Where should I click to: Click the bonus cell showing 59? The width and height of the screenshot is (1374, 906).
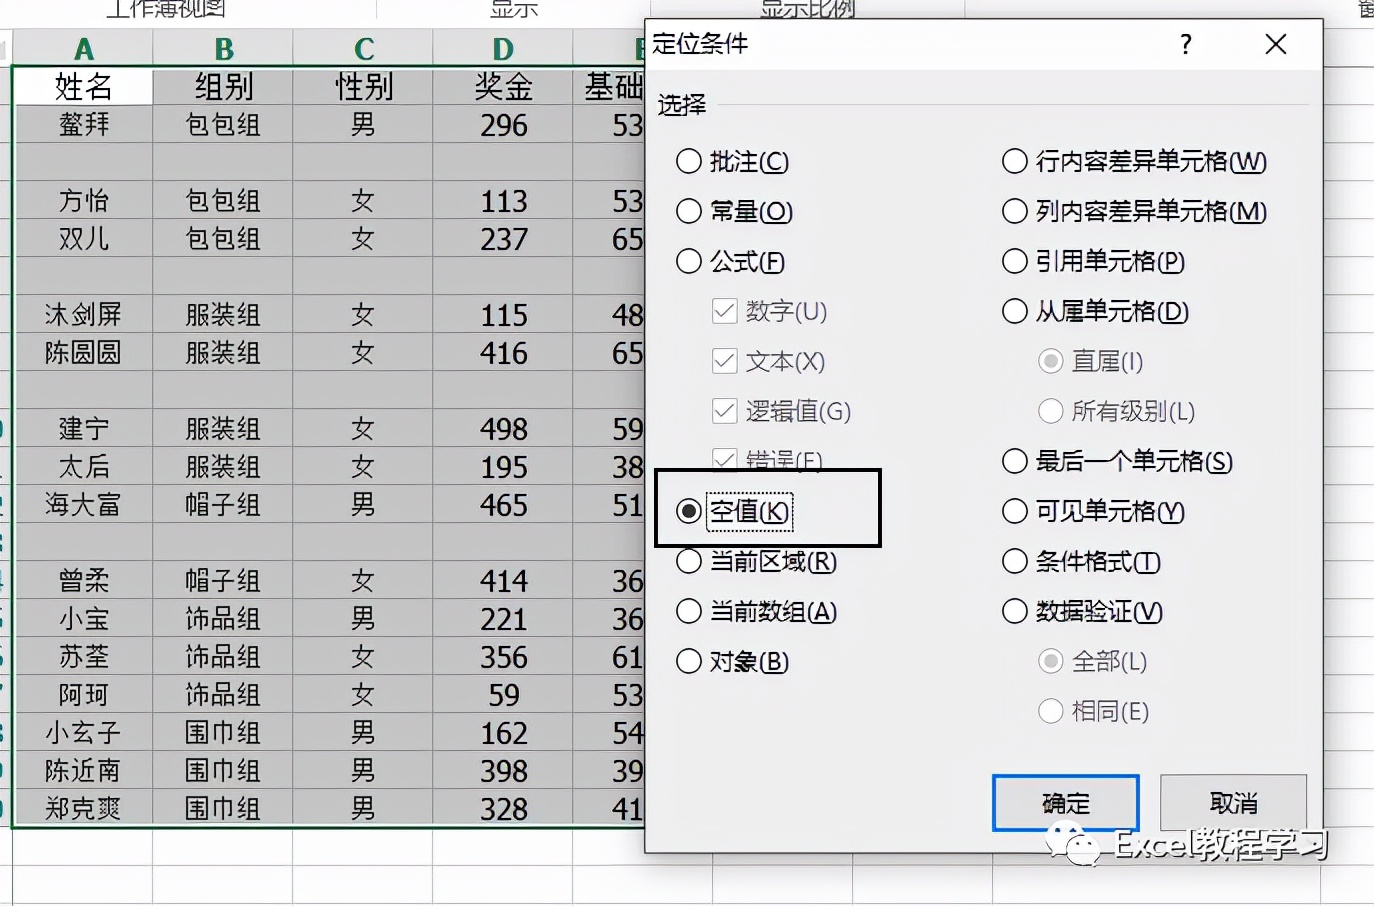pyautogui.click(x=503, y=695)
